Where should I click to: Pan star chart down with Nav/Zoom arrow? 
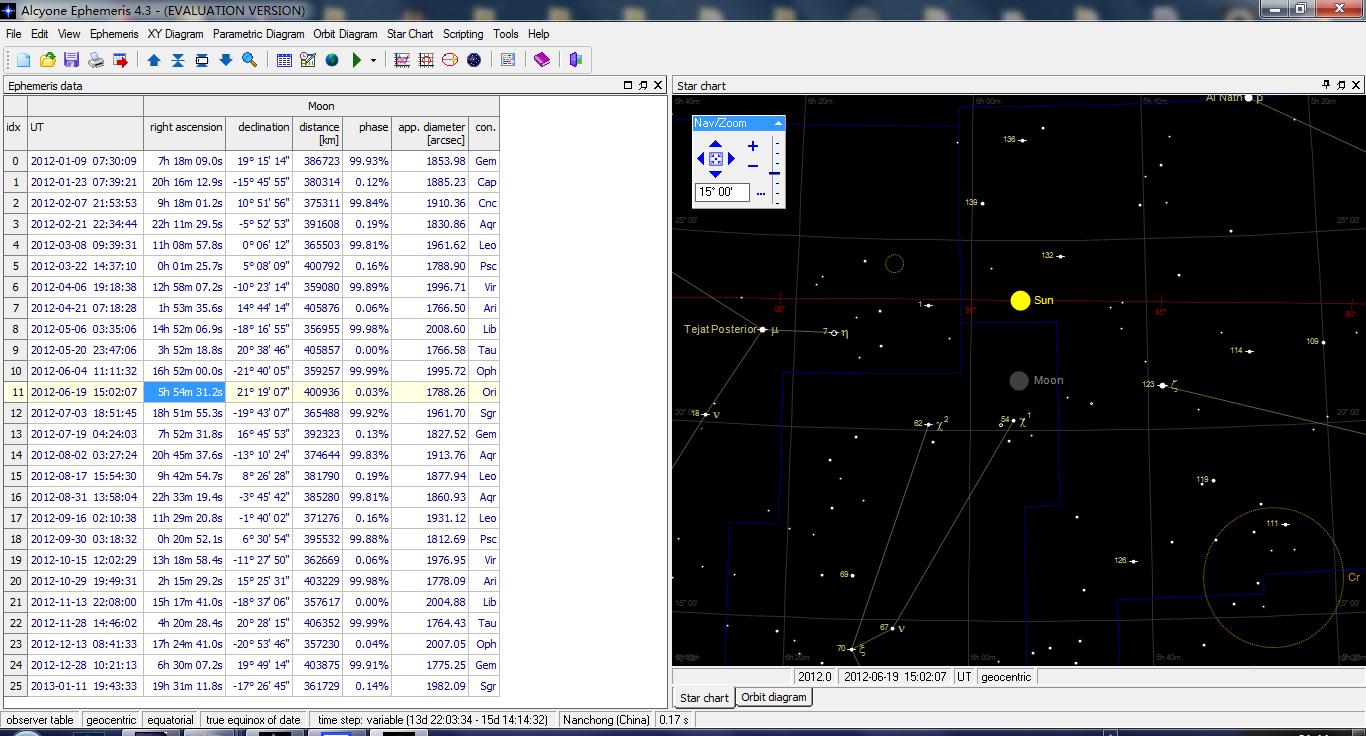click(715, 174)
